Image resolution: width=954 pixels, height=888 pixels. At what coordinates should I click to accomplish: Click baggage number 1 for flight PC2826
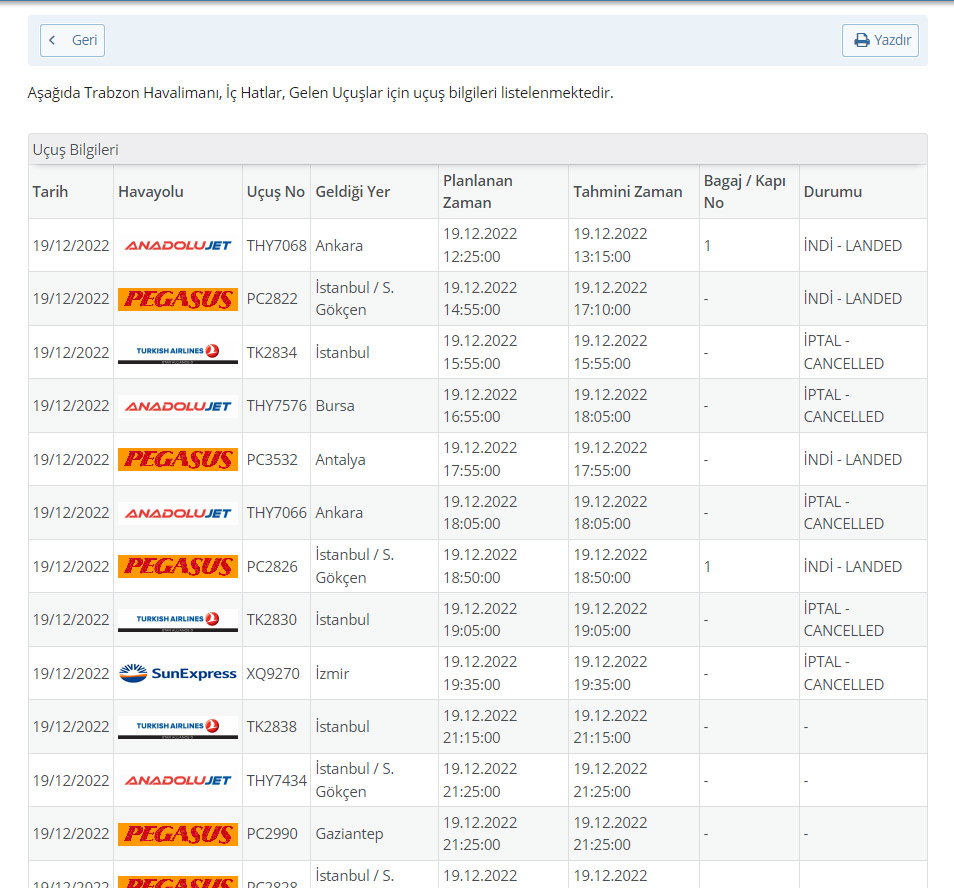(x=707, y=566)
